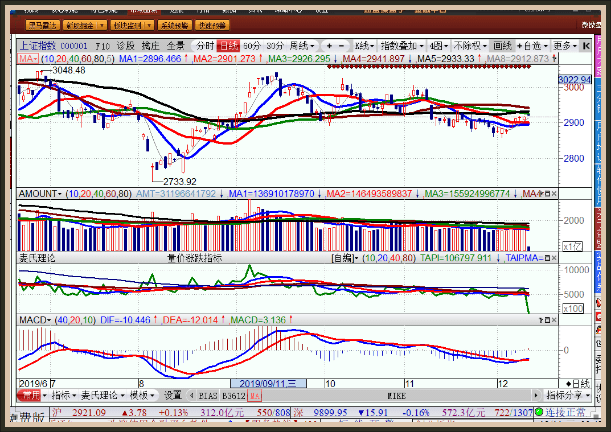Open the 周线 period dropdown

301,46
